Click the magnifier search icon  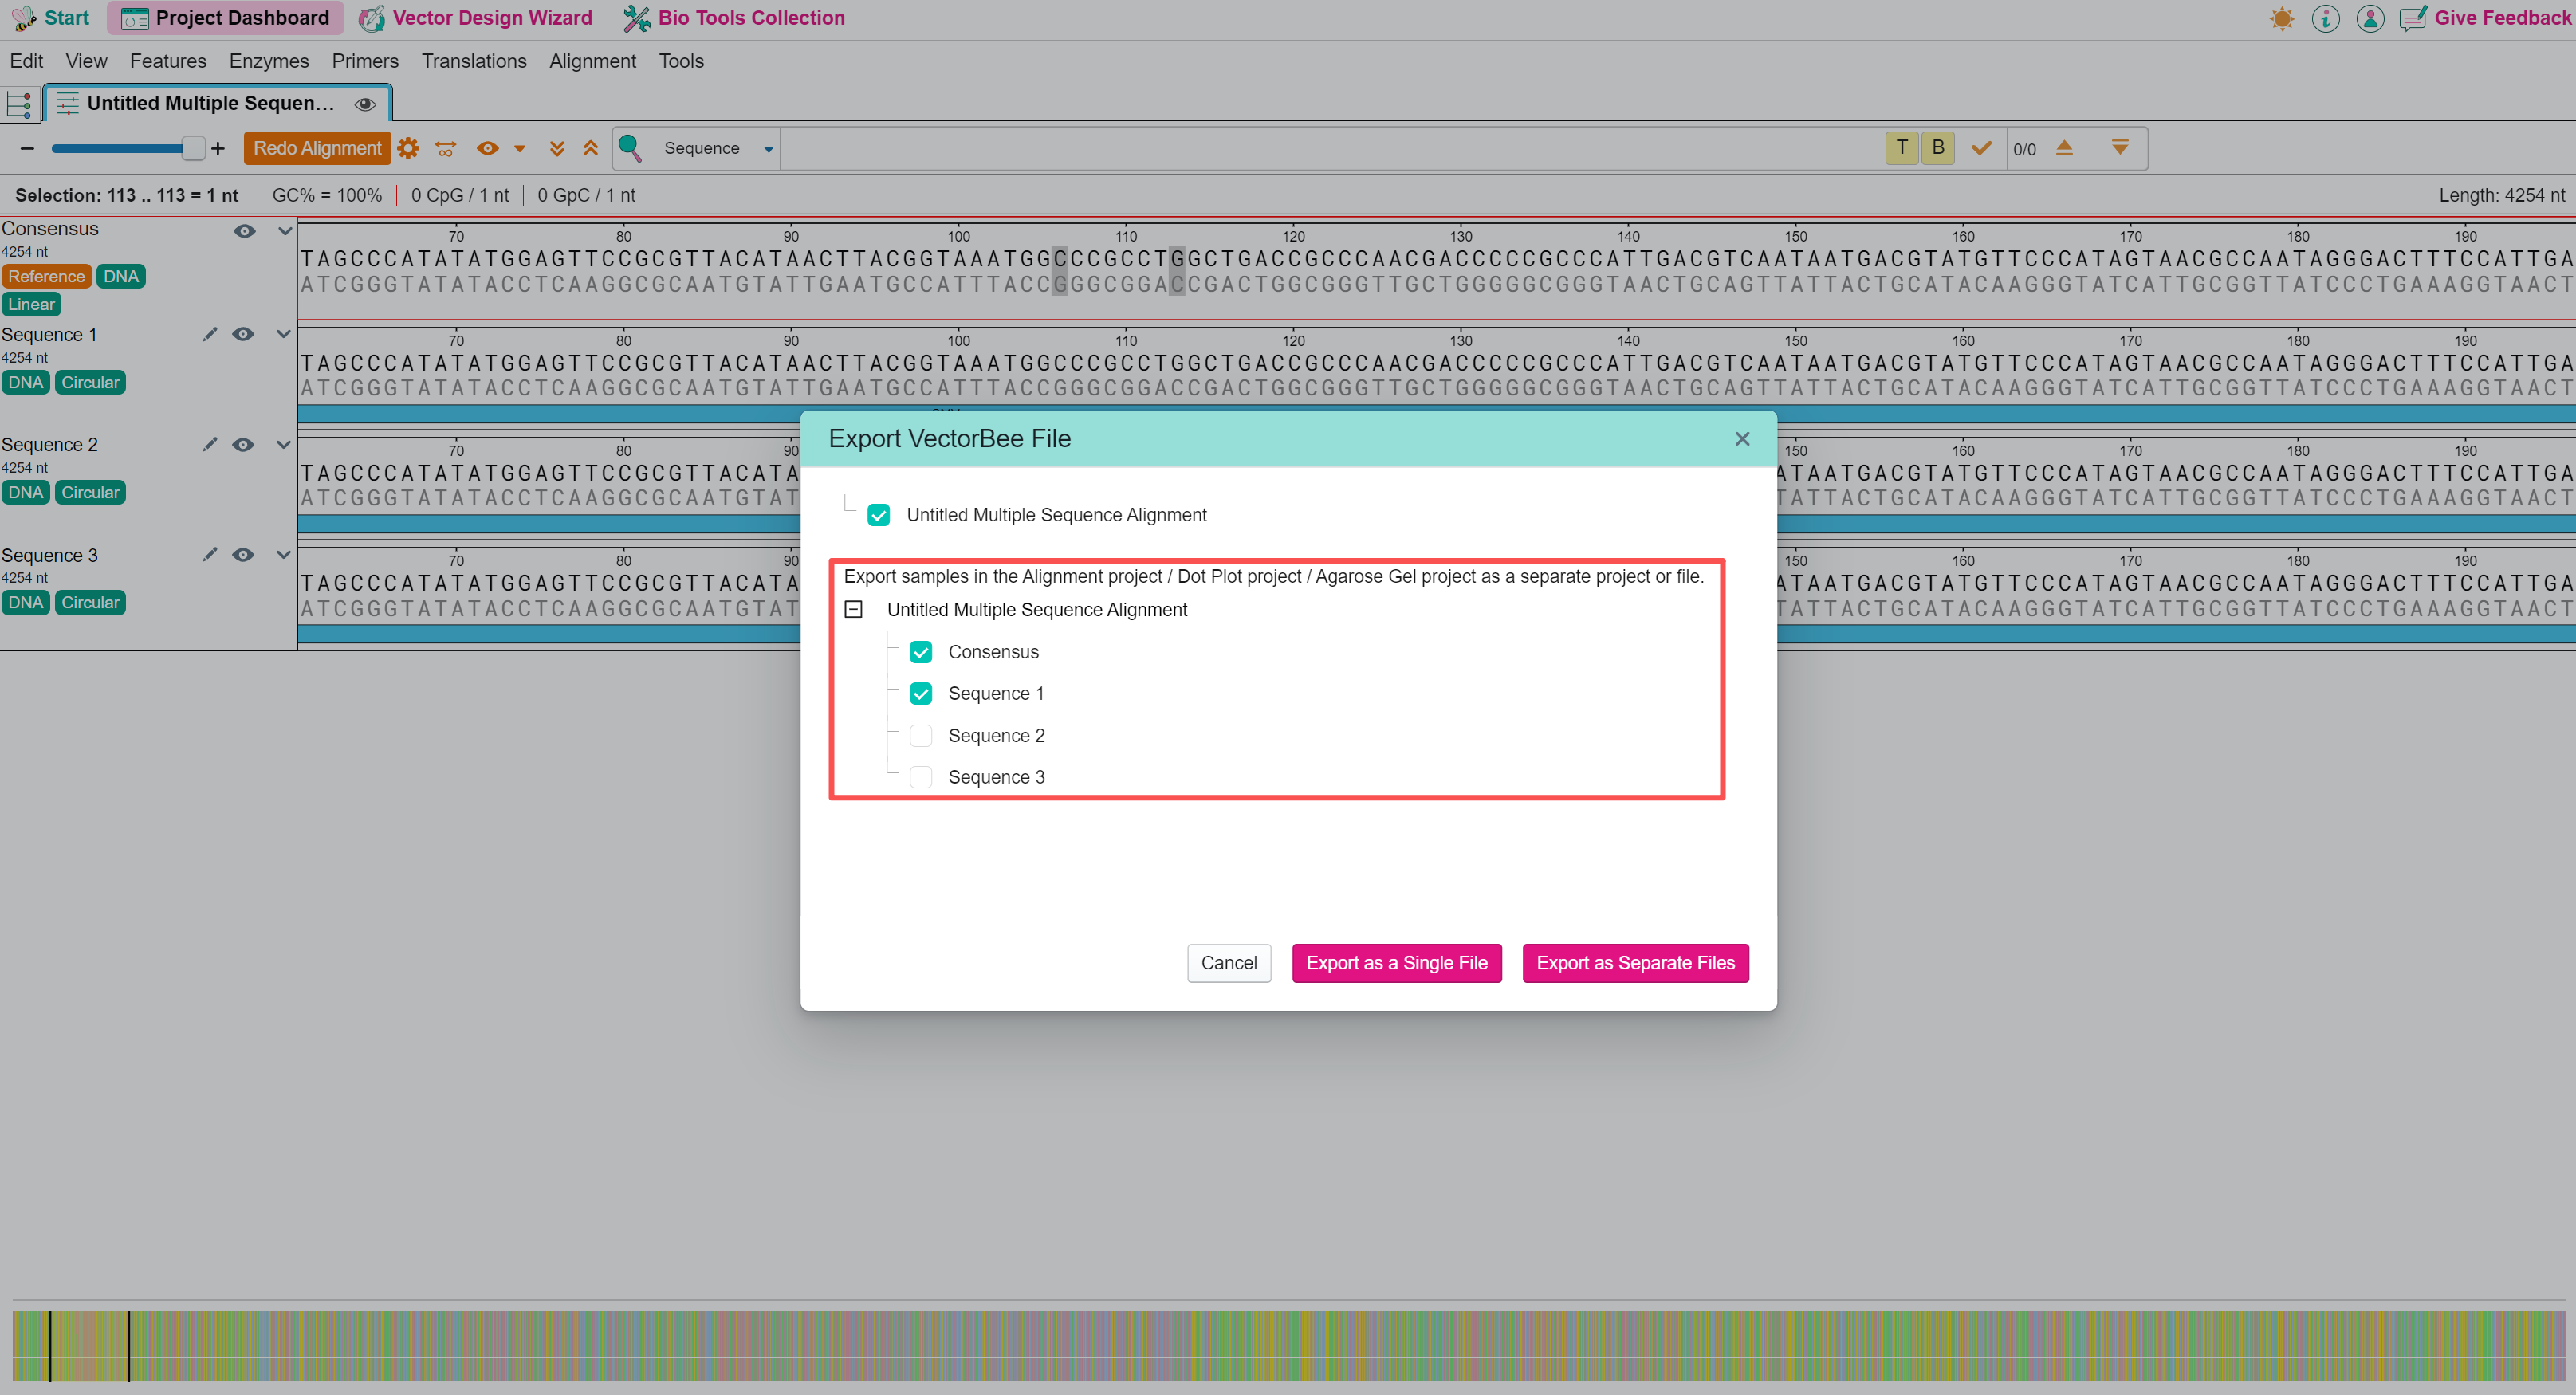tap(630, 148)
